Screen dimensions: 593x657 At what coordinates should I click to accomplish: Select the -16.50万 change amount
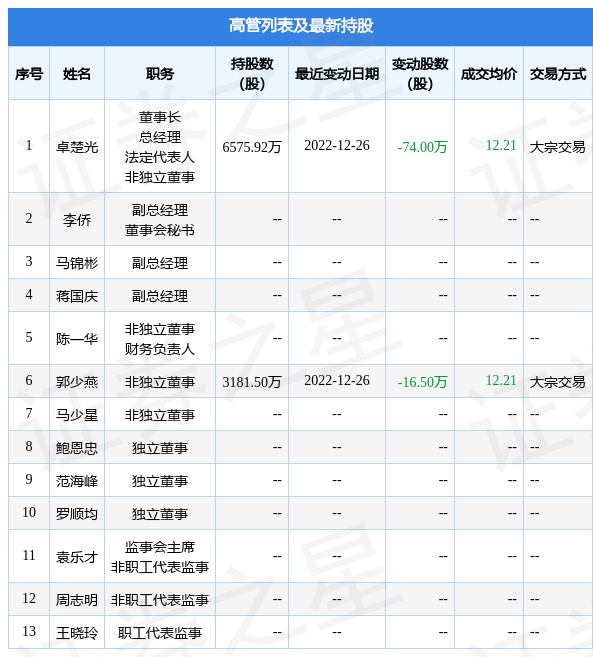[x=422, y=381]
